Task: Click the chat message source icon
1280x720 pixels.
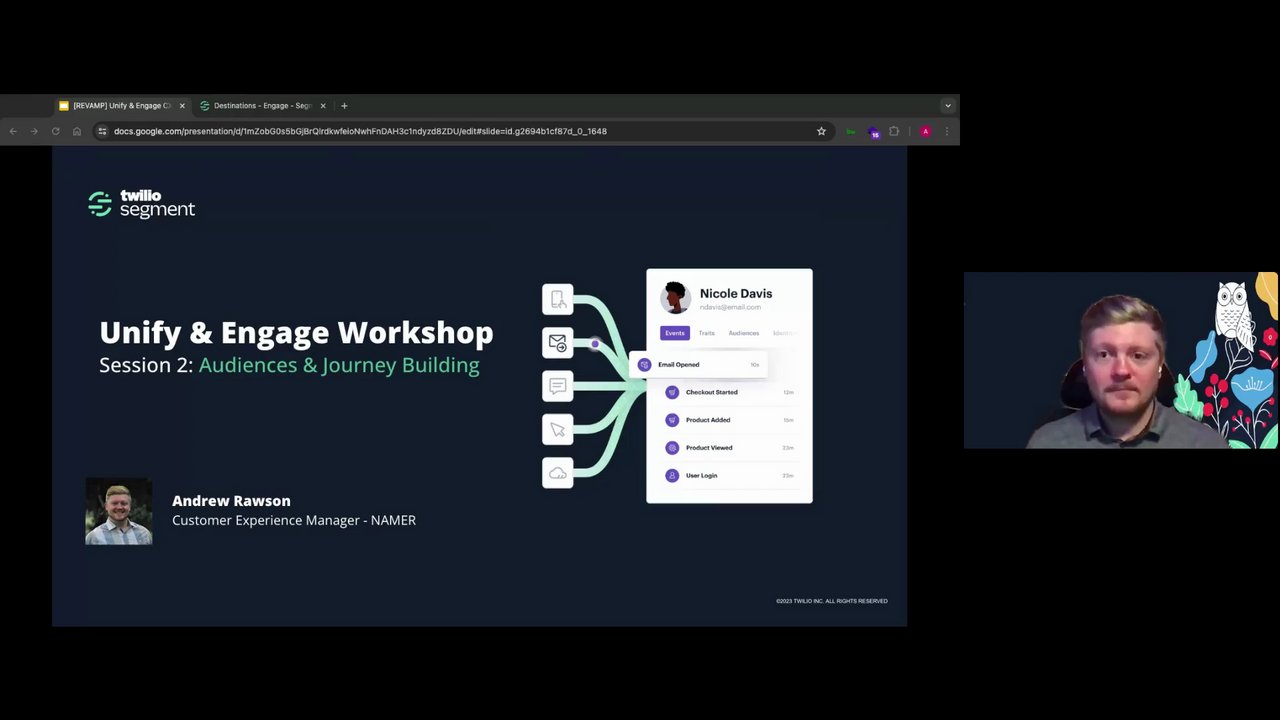Action: 558,386
